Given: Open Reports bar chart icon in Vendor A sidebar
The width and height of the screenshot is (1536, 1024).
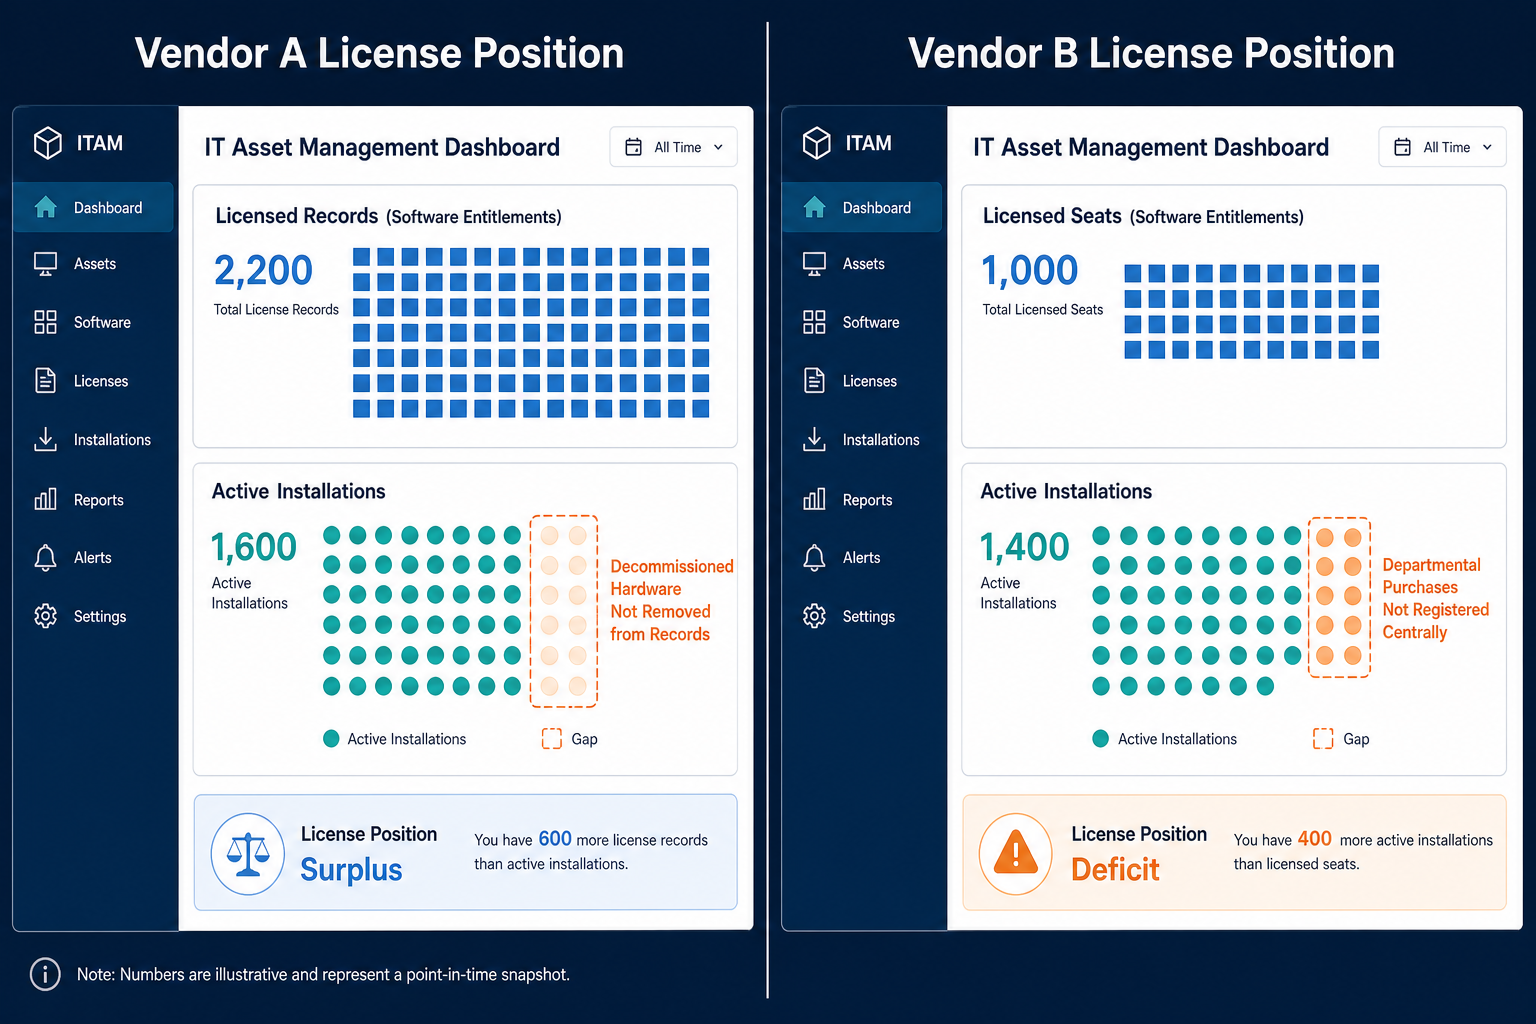Looking at the screenshot, I should point(46,499).
